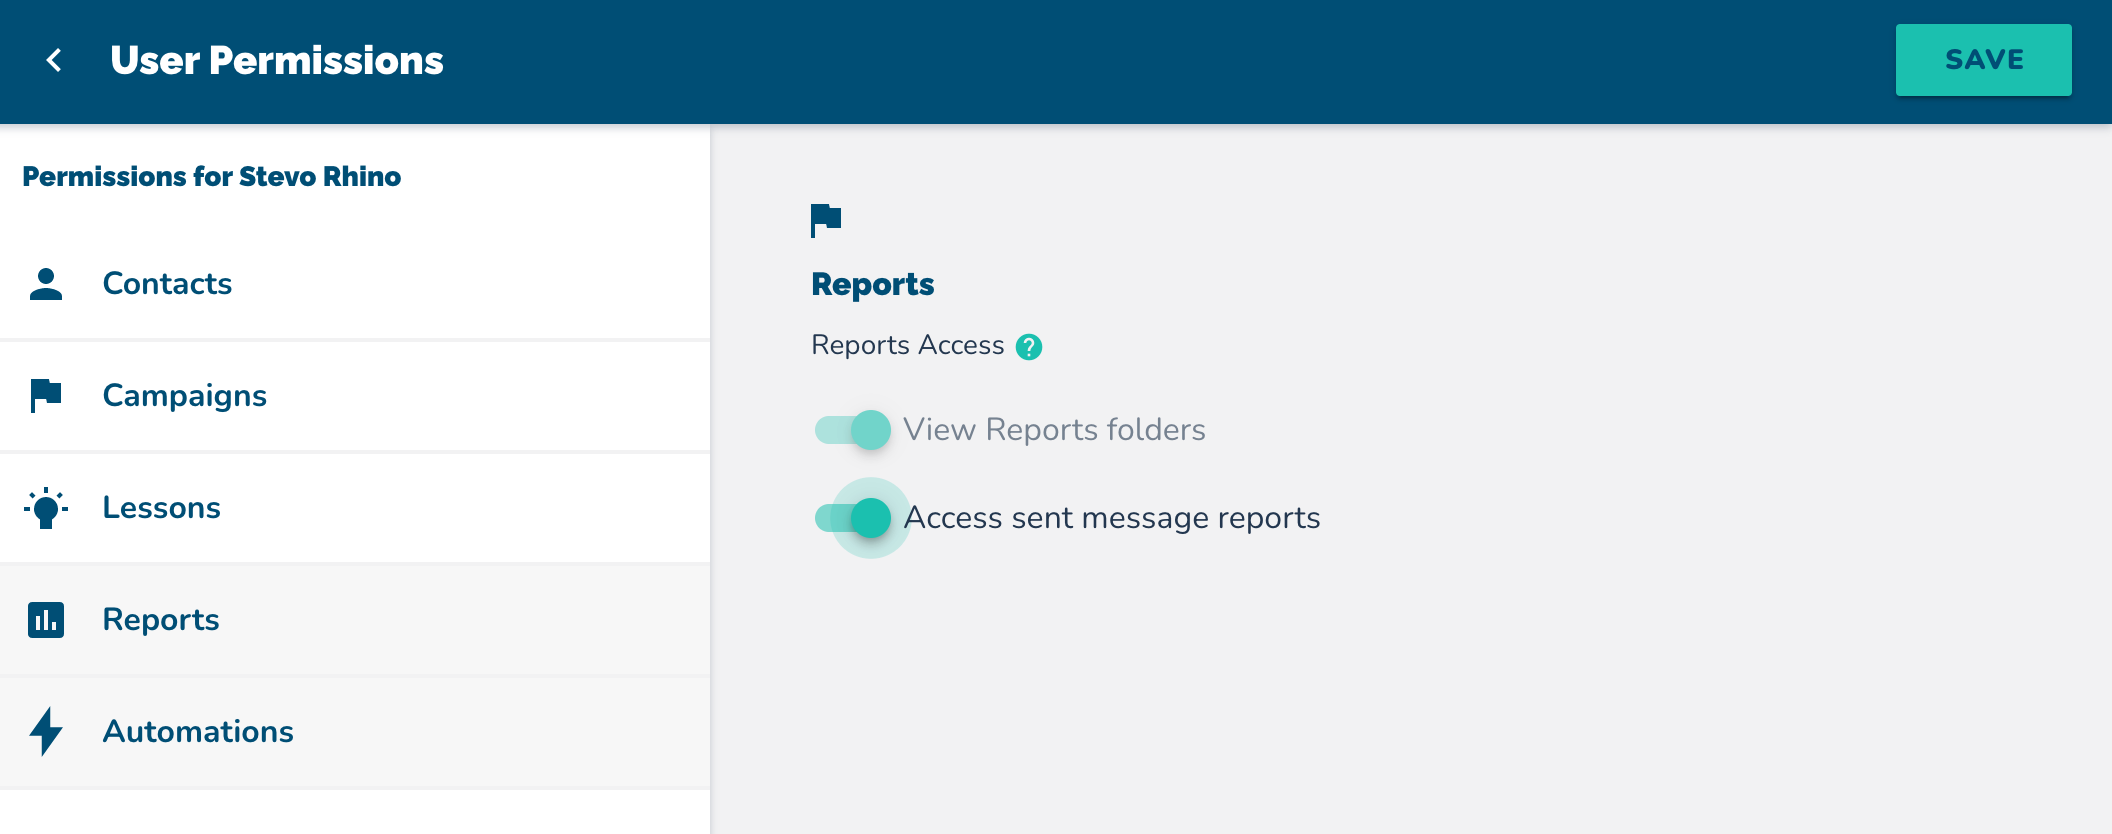Click the Contacts person icon
Image resolution: width=2112 pixels, height=834 pixels.
tap(46, 284)
